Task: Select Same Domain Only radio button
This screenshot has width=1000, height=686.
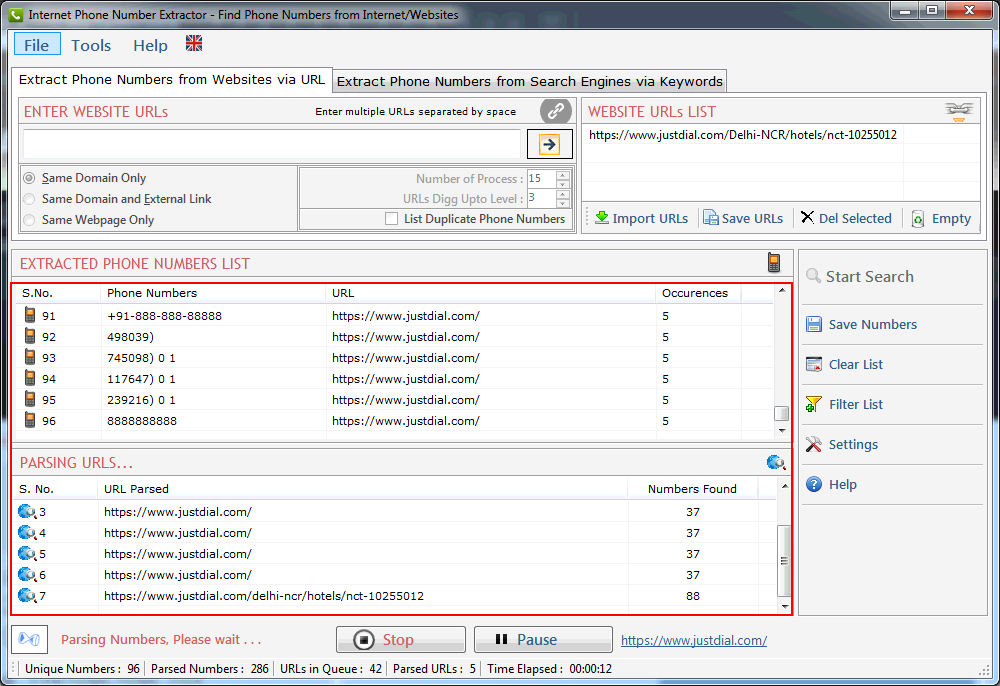Action: pyautogui.click(x=29, y=178)
